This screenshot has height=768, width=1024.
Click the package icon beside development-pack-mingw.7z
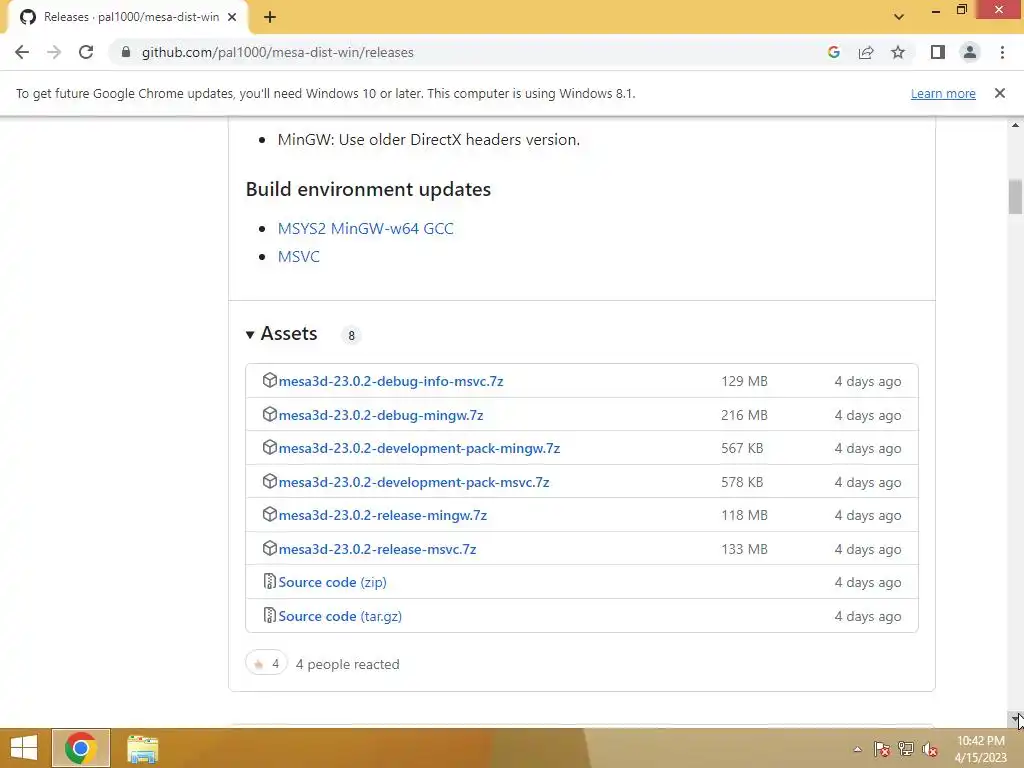270,447
